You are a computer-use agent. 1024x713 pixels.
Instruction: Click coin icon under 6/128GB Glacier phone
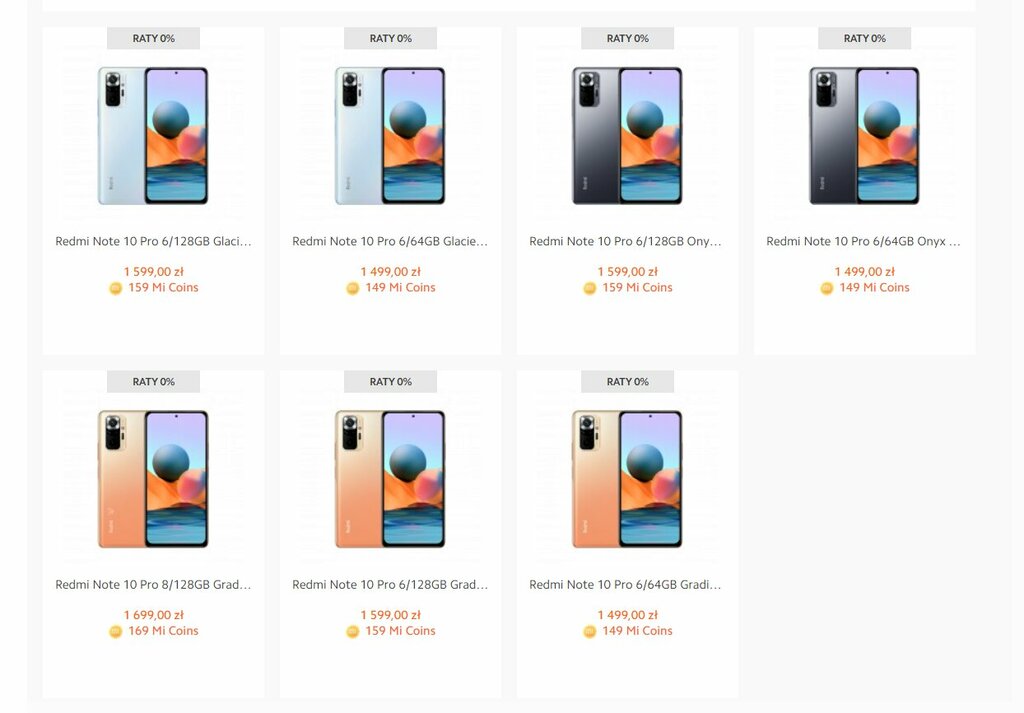115,288
